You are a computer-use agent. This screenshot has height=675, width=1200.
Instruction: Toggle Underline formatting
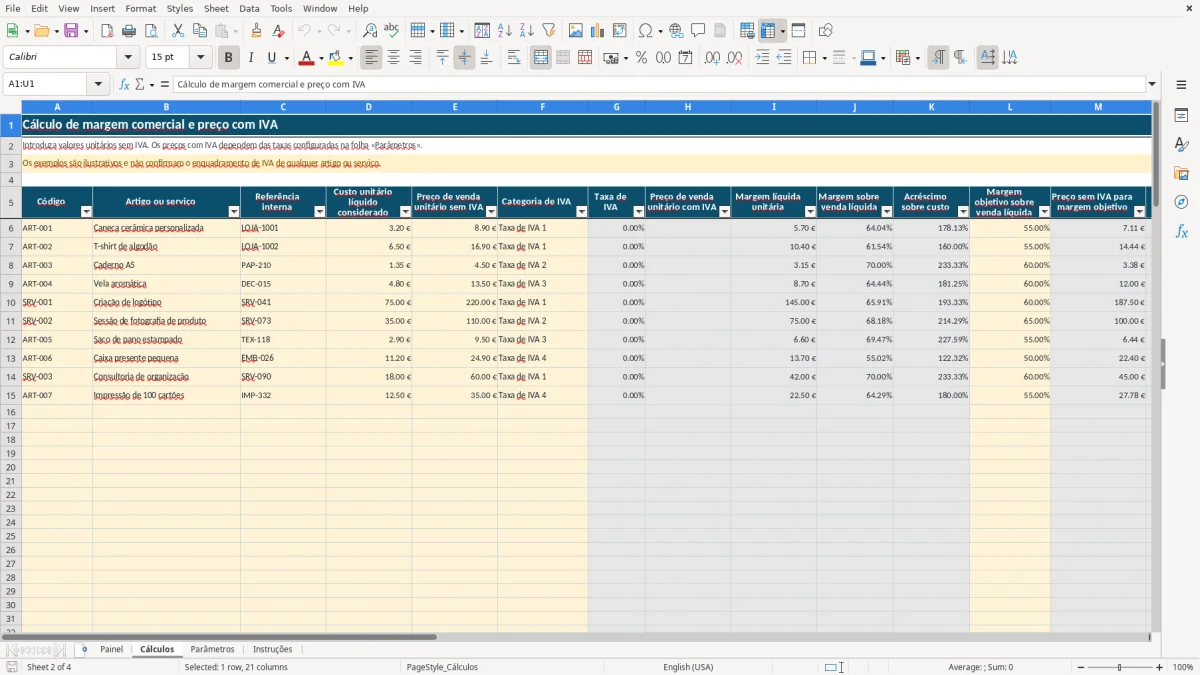(x=272, y=58)
